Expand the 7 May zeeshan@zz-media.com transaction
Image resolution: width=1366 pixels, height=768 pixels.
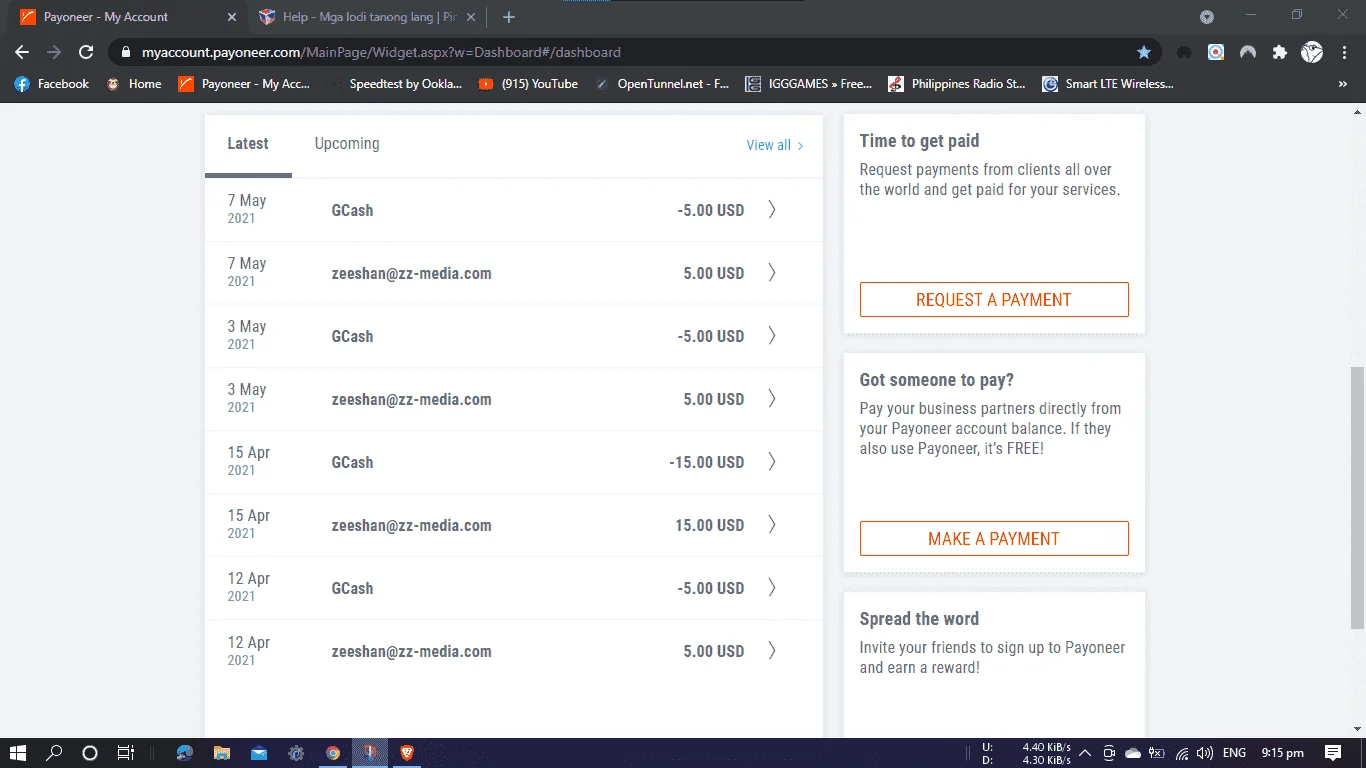point(771,273)
